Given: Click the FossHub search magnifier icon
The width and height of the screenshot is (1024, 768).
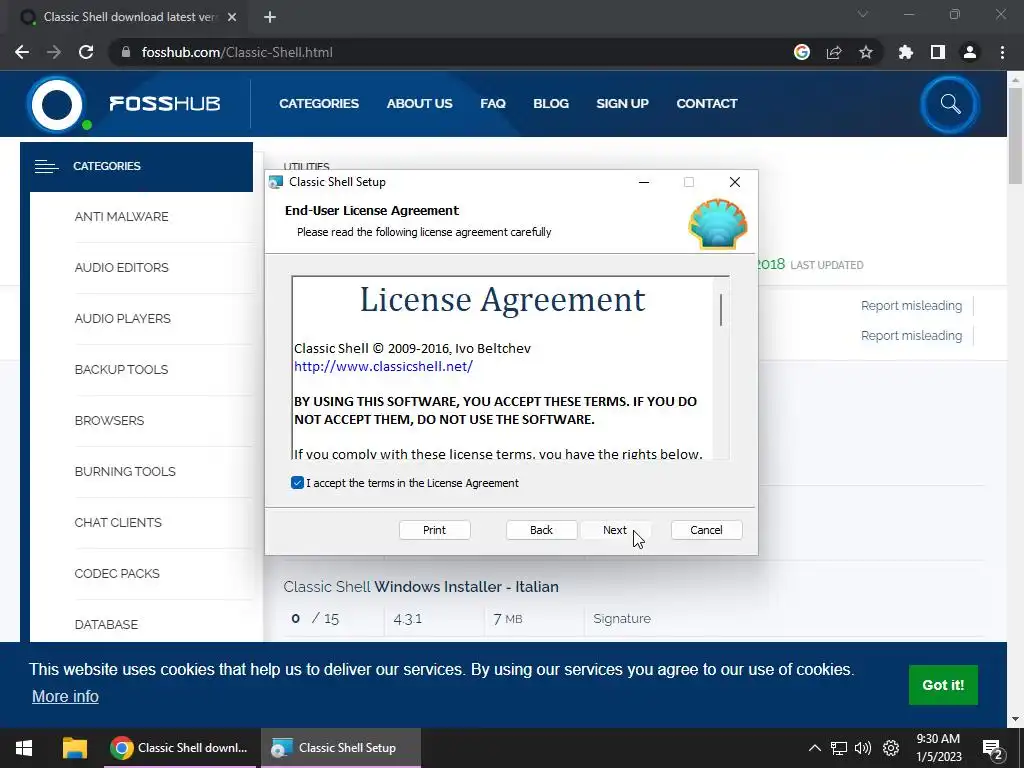Looking at the screenshot, I should coord(950,104).
